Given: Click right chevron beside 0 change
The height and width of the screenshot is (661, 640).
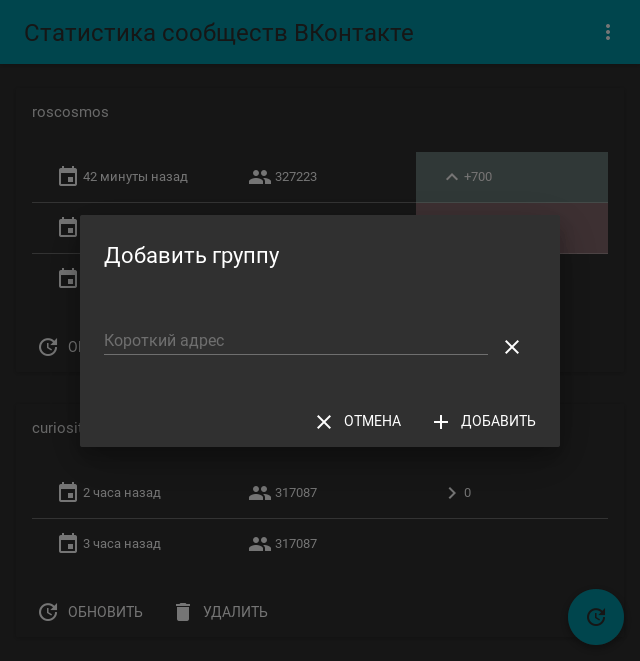Looking at the screenshot, I should pyautogui.click(x=452, y=493).
